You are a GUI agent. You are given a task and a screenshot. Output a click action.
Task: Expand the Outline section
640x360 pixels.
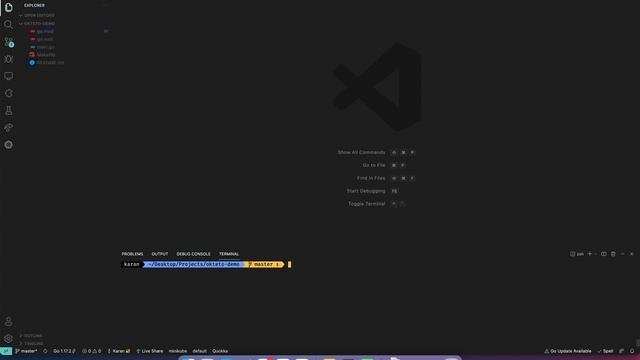tap(31, 336)
